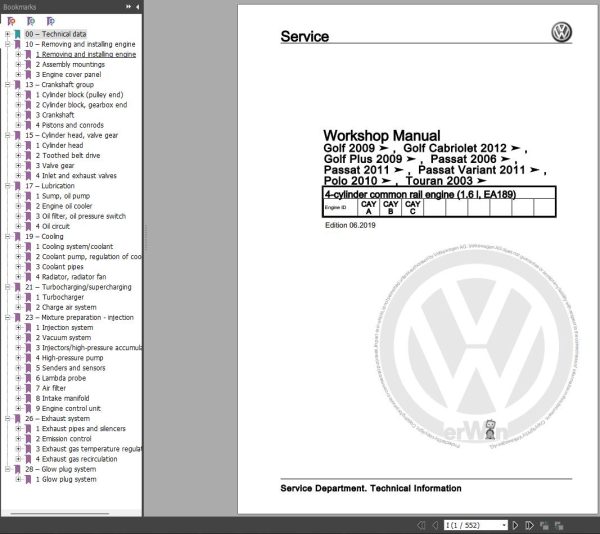Open the 5 Senders and sensors bookmark
The image size is (600, 534).
click(x=70, y=368)
